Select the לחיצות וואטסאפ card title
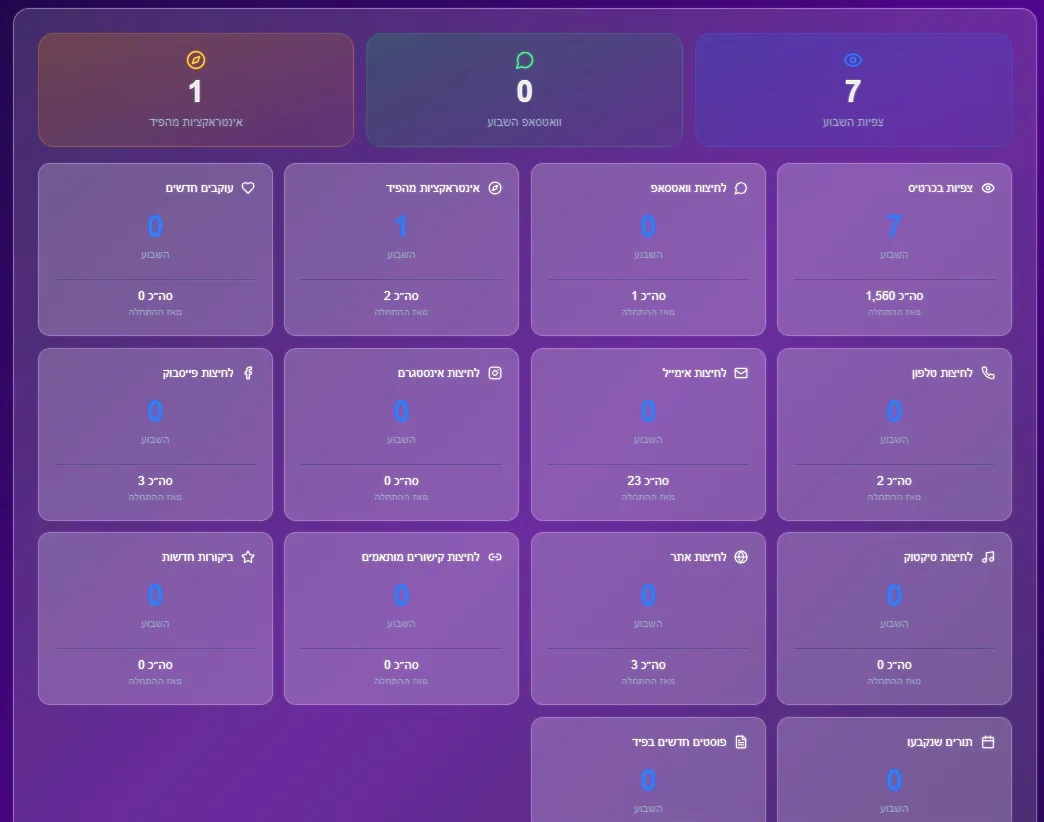Screen dimensions: 1044x822 [688, 188]
